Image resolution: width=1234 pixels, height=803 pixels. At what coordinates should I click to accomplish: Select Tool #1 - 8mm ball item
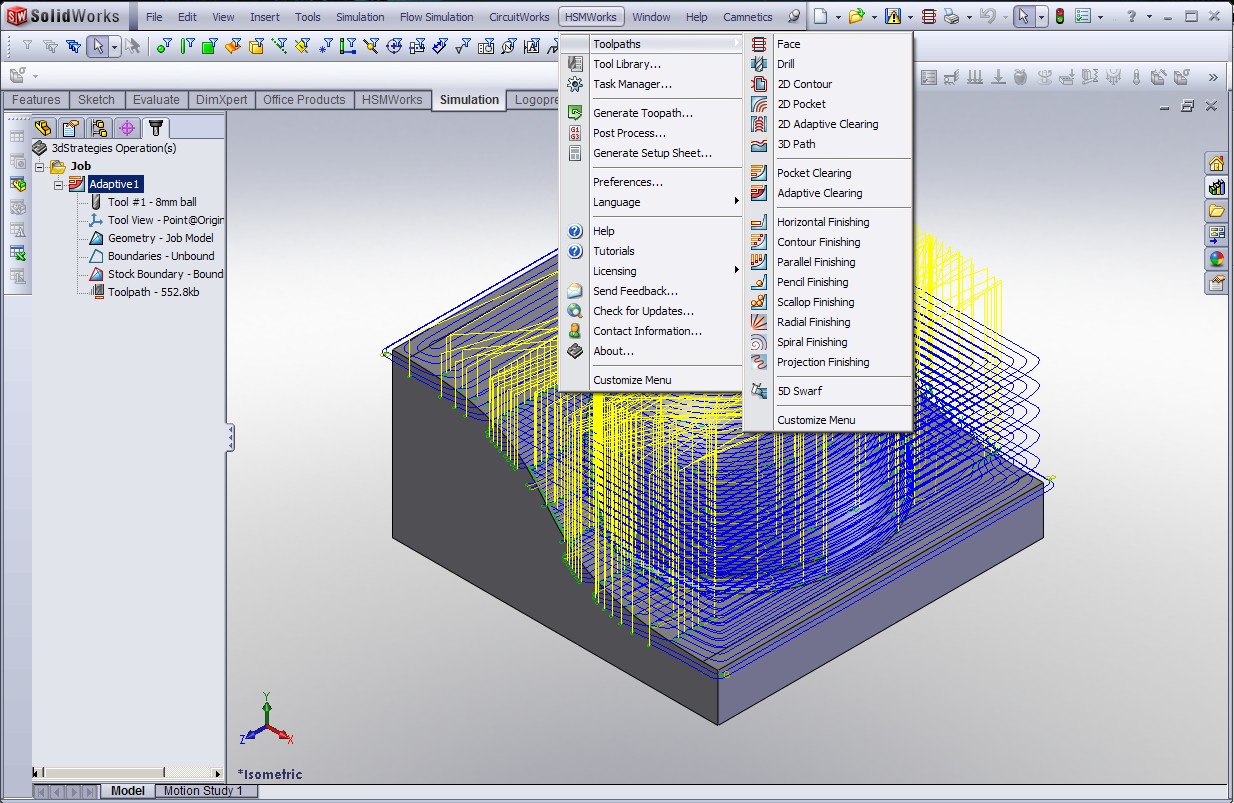152,202
